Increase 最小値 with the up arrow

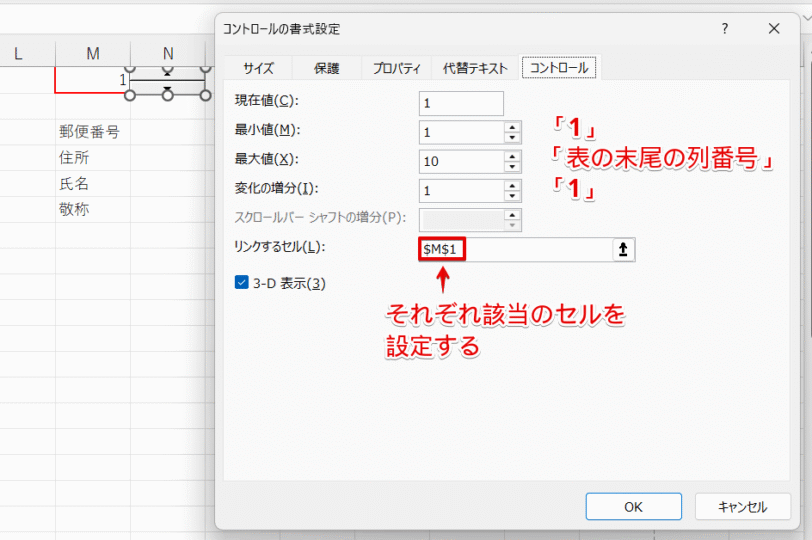click(x=512, y=127)
